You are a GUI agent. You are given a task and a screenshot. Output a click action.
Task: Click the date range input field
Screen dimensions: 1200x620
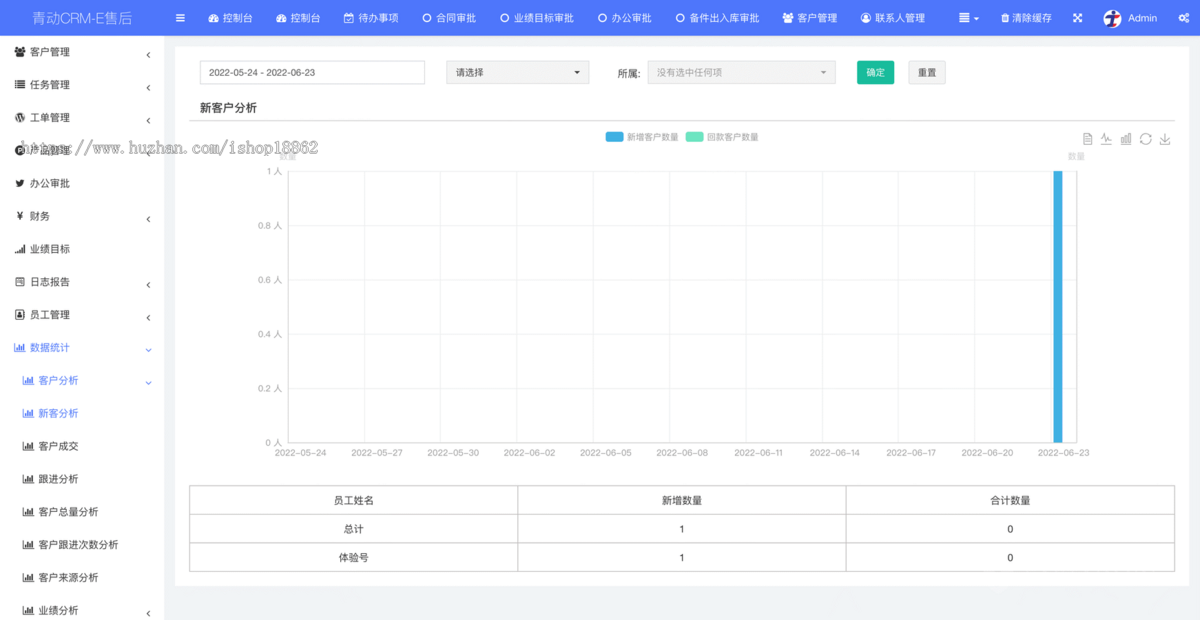coord(312,72)
